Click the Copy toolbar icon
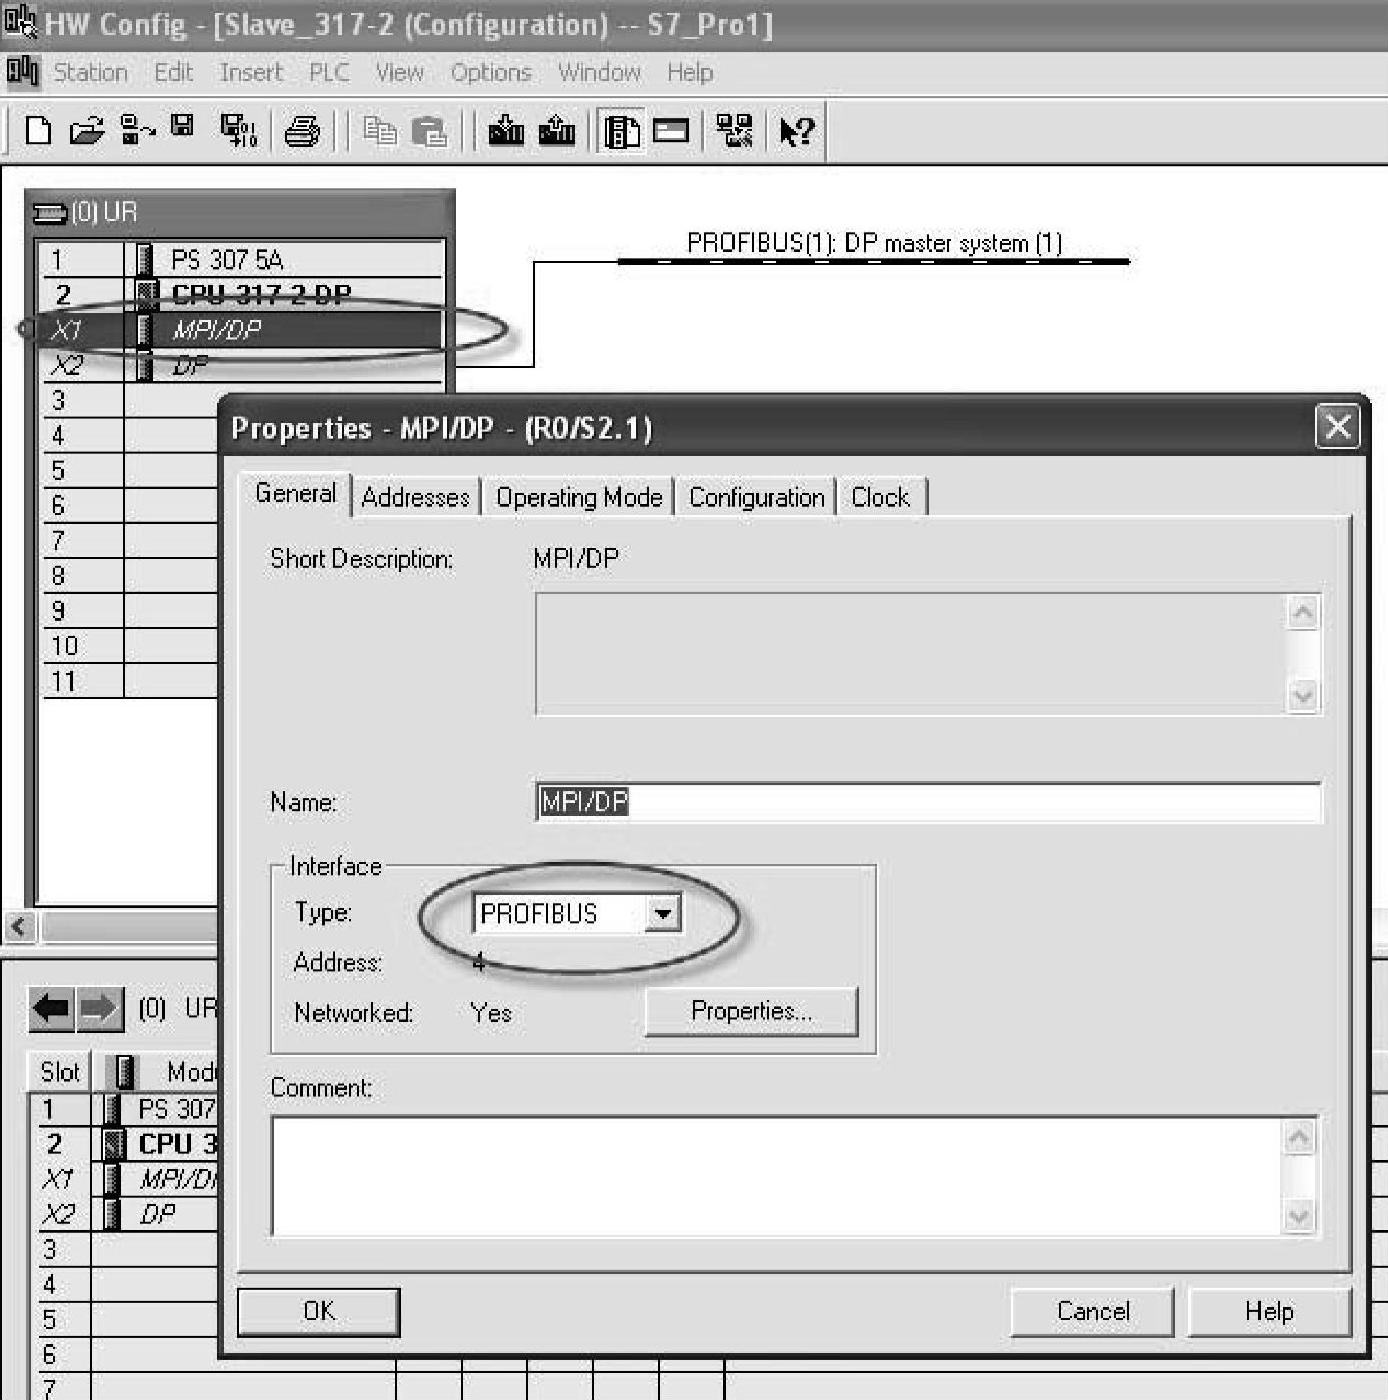Screen dimensions: 1388x1400 tap(380, 131)
